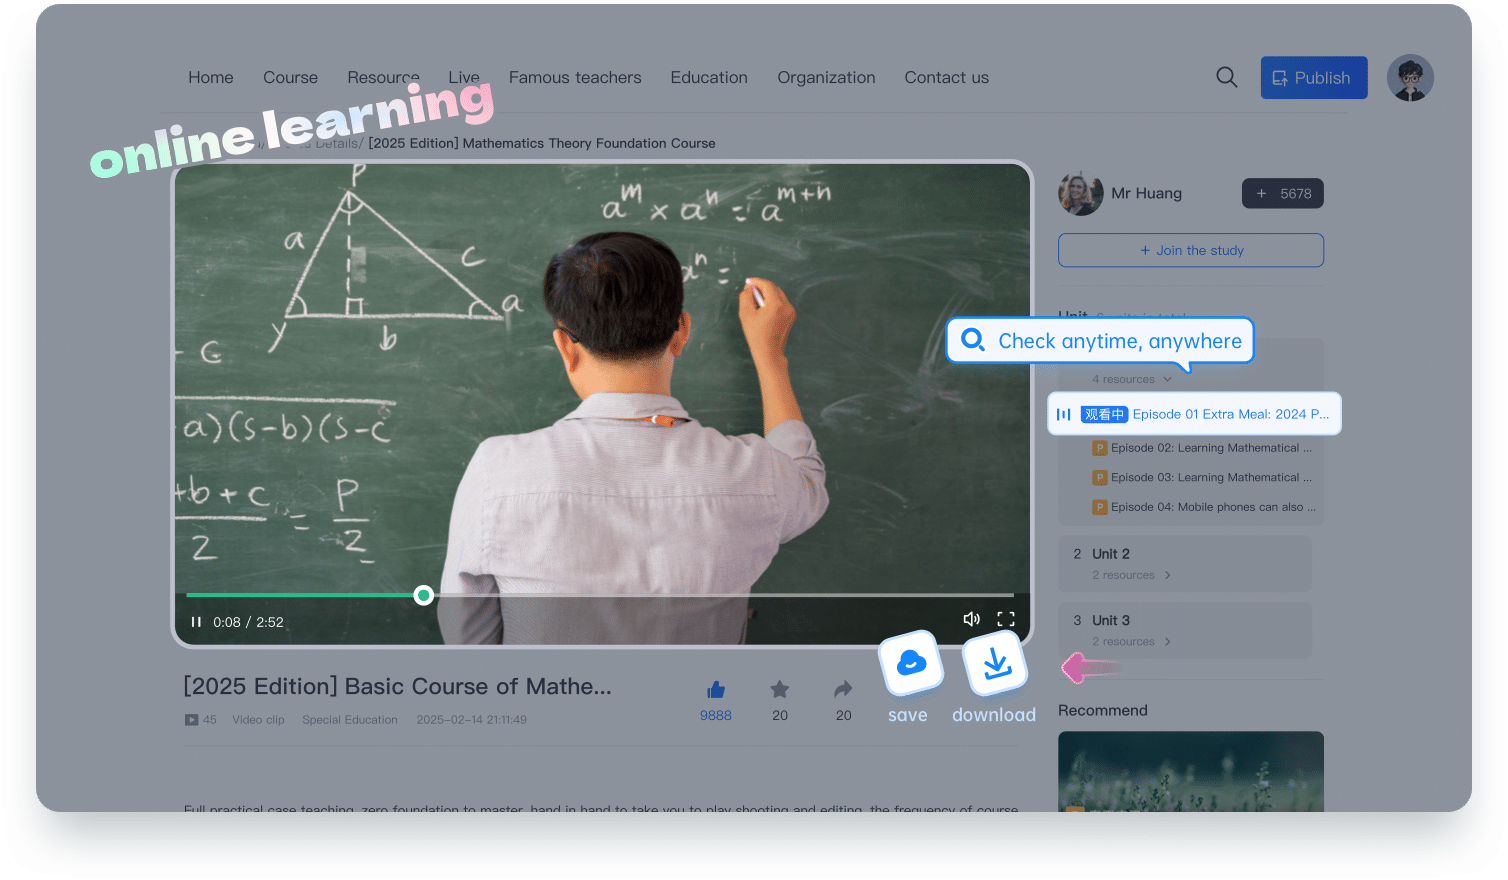Select the star favorite icon

point(779,690)
